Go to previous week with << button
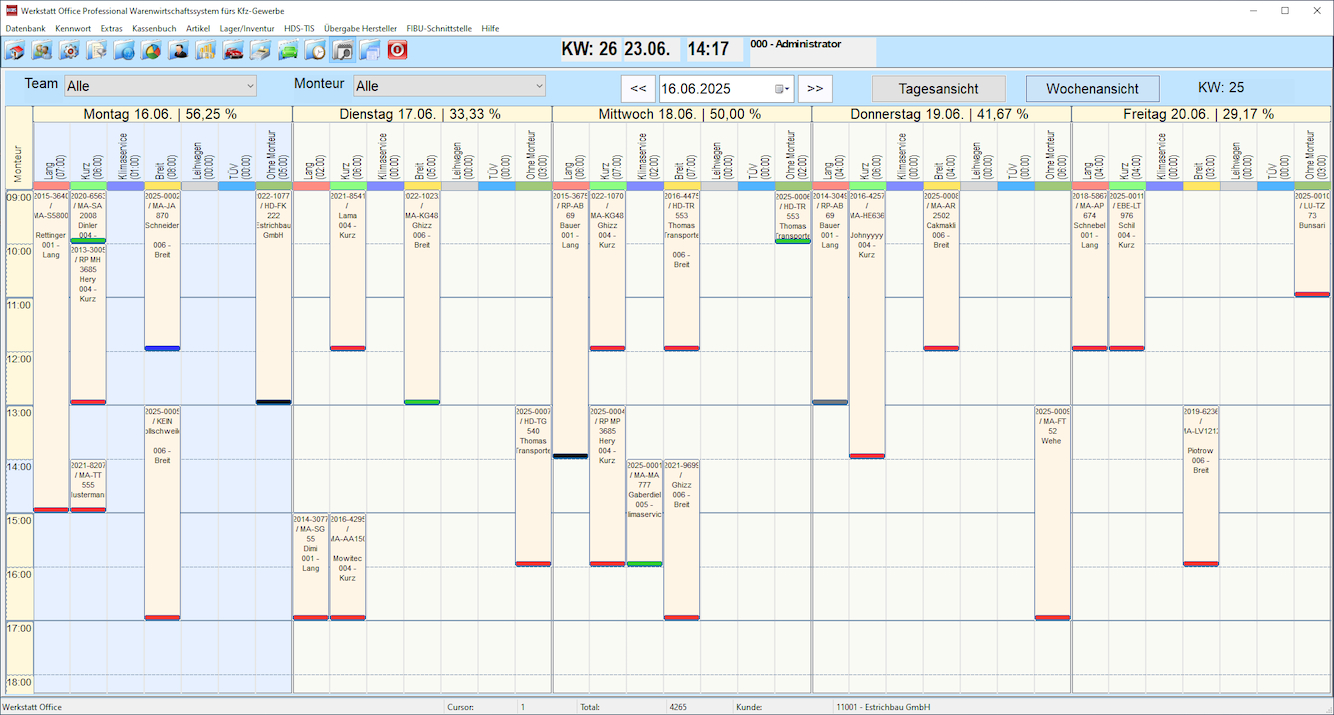The width and height of the screenshot is (1334, 715). pyautogui.click(x=638, y=89)
